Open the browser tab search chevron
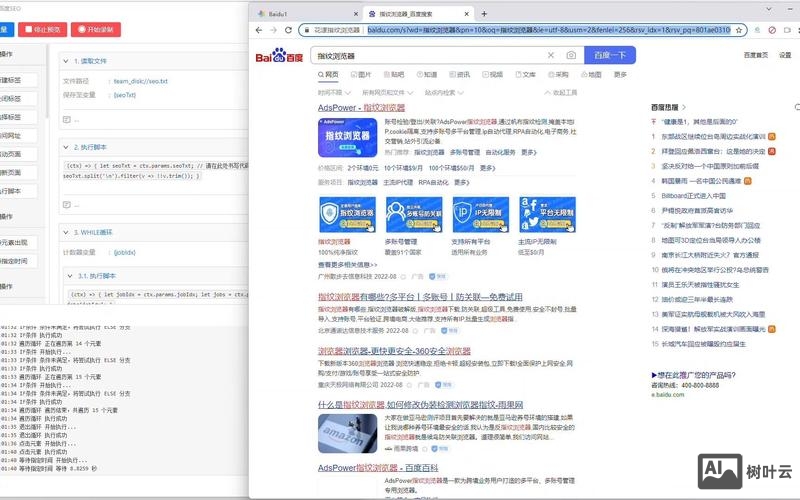Image resolution: width=800 pixels, height=500 pixels. point(768,9)
